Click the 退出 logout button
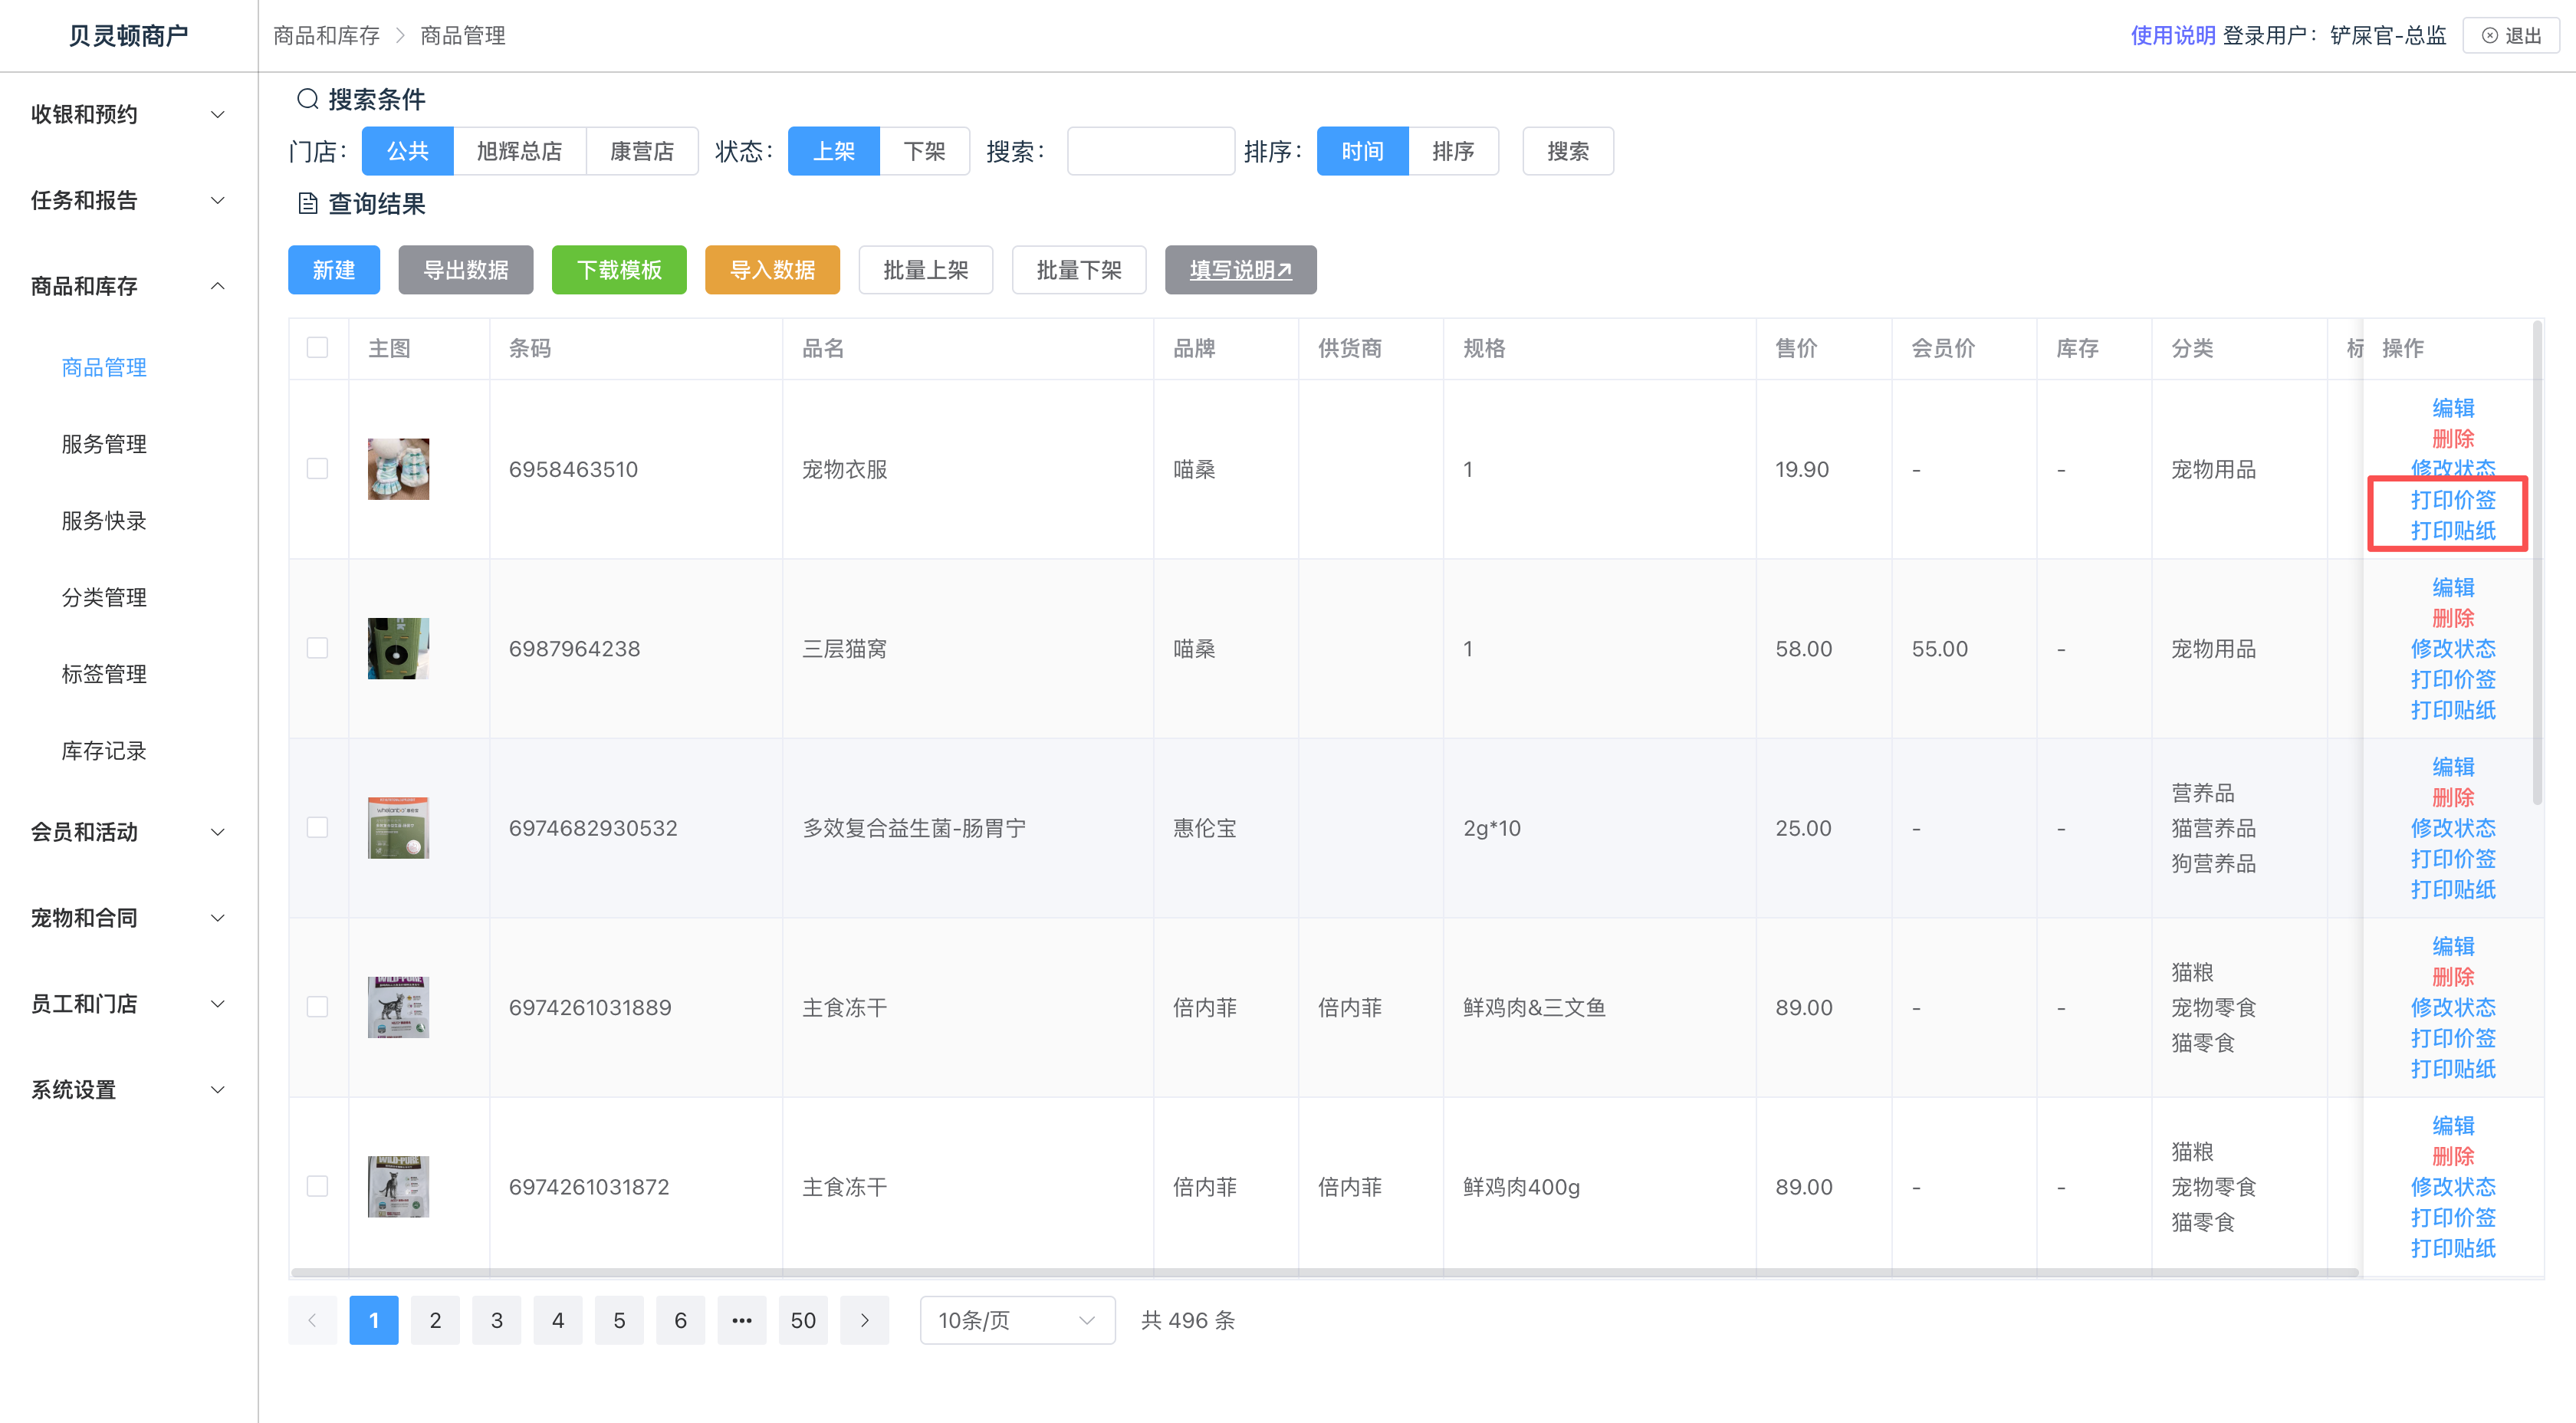Viewport: 2576px width, 1423px height. click(x=2510, y=36)
